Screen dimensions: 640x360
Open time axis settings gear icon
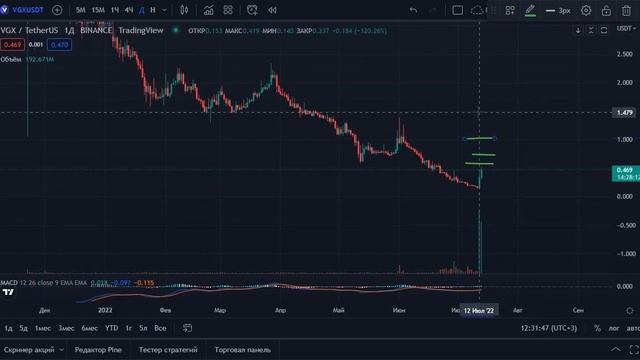click(x=630, y=311)
